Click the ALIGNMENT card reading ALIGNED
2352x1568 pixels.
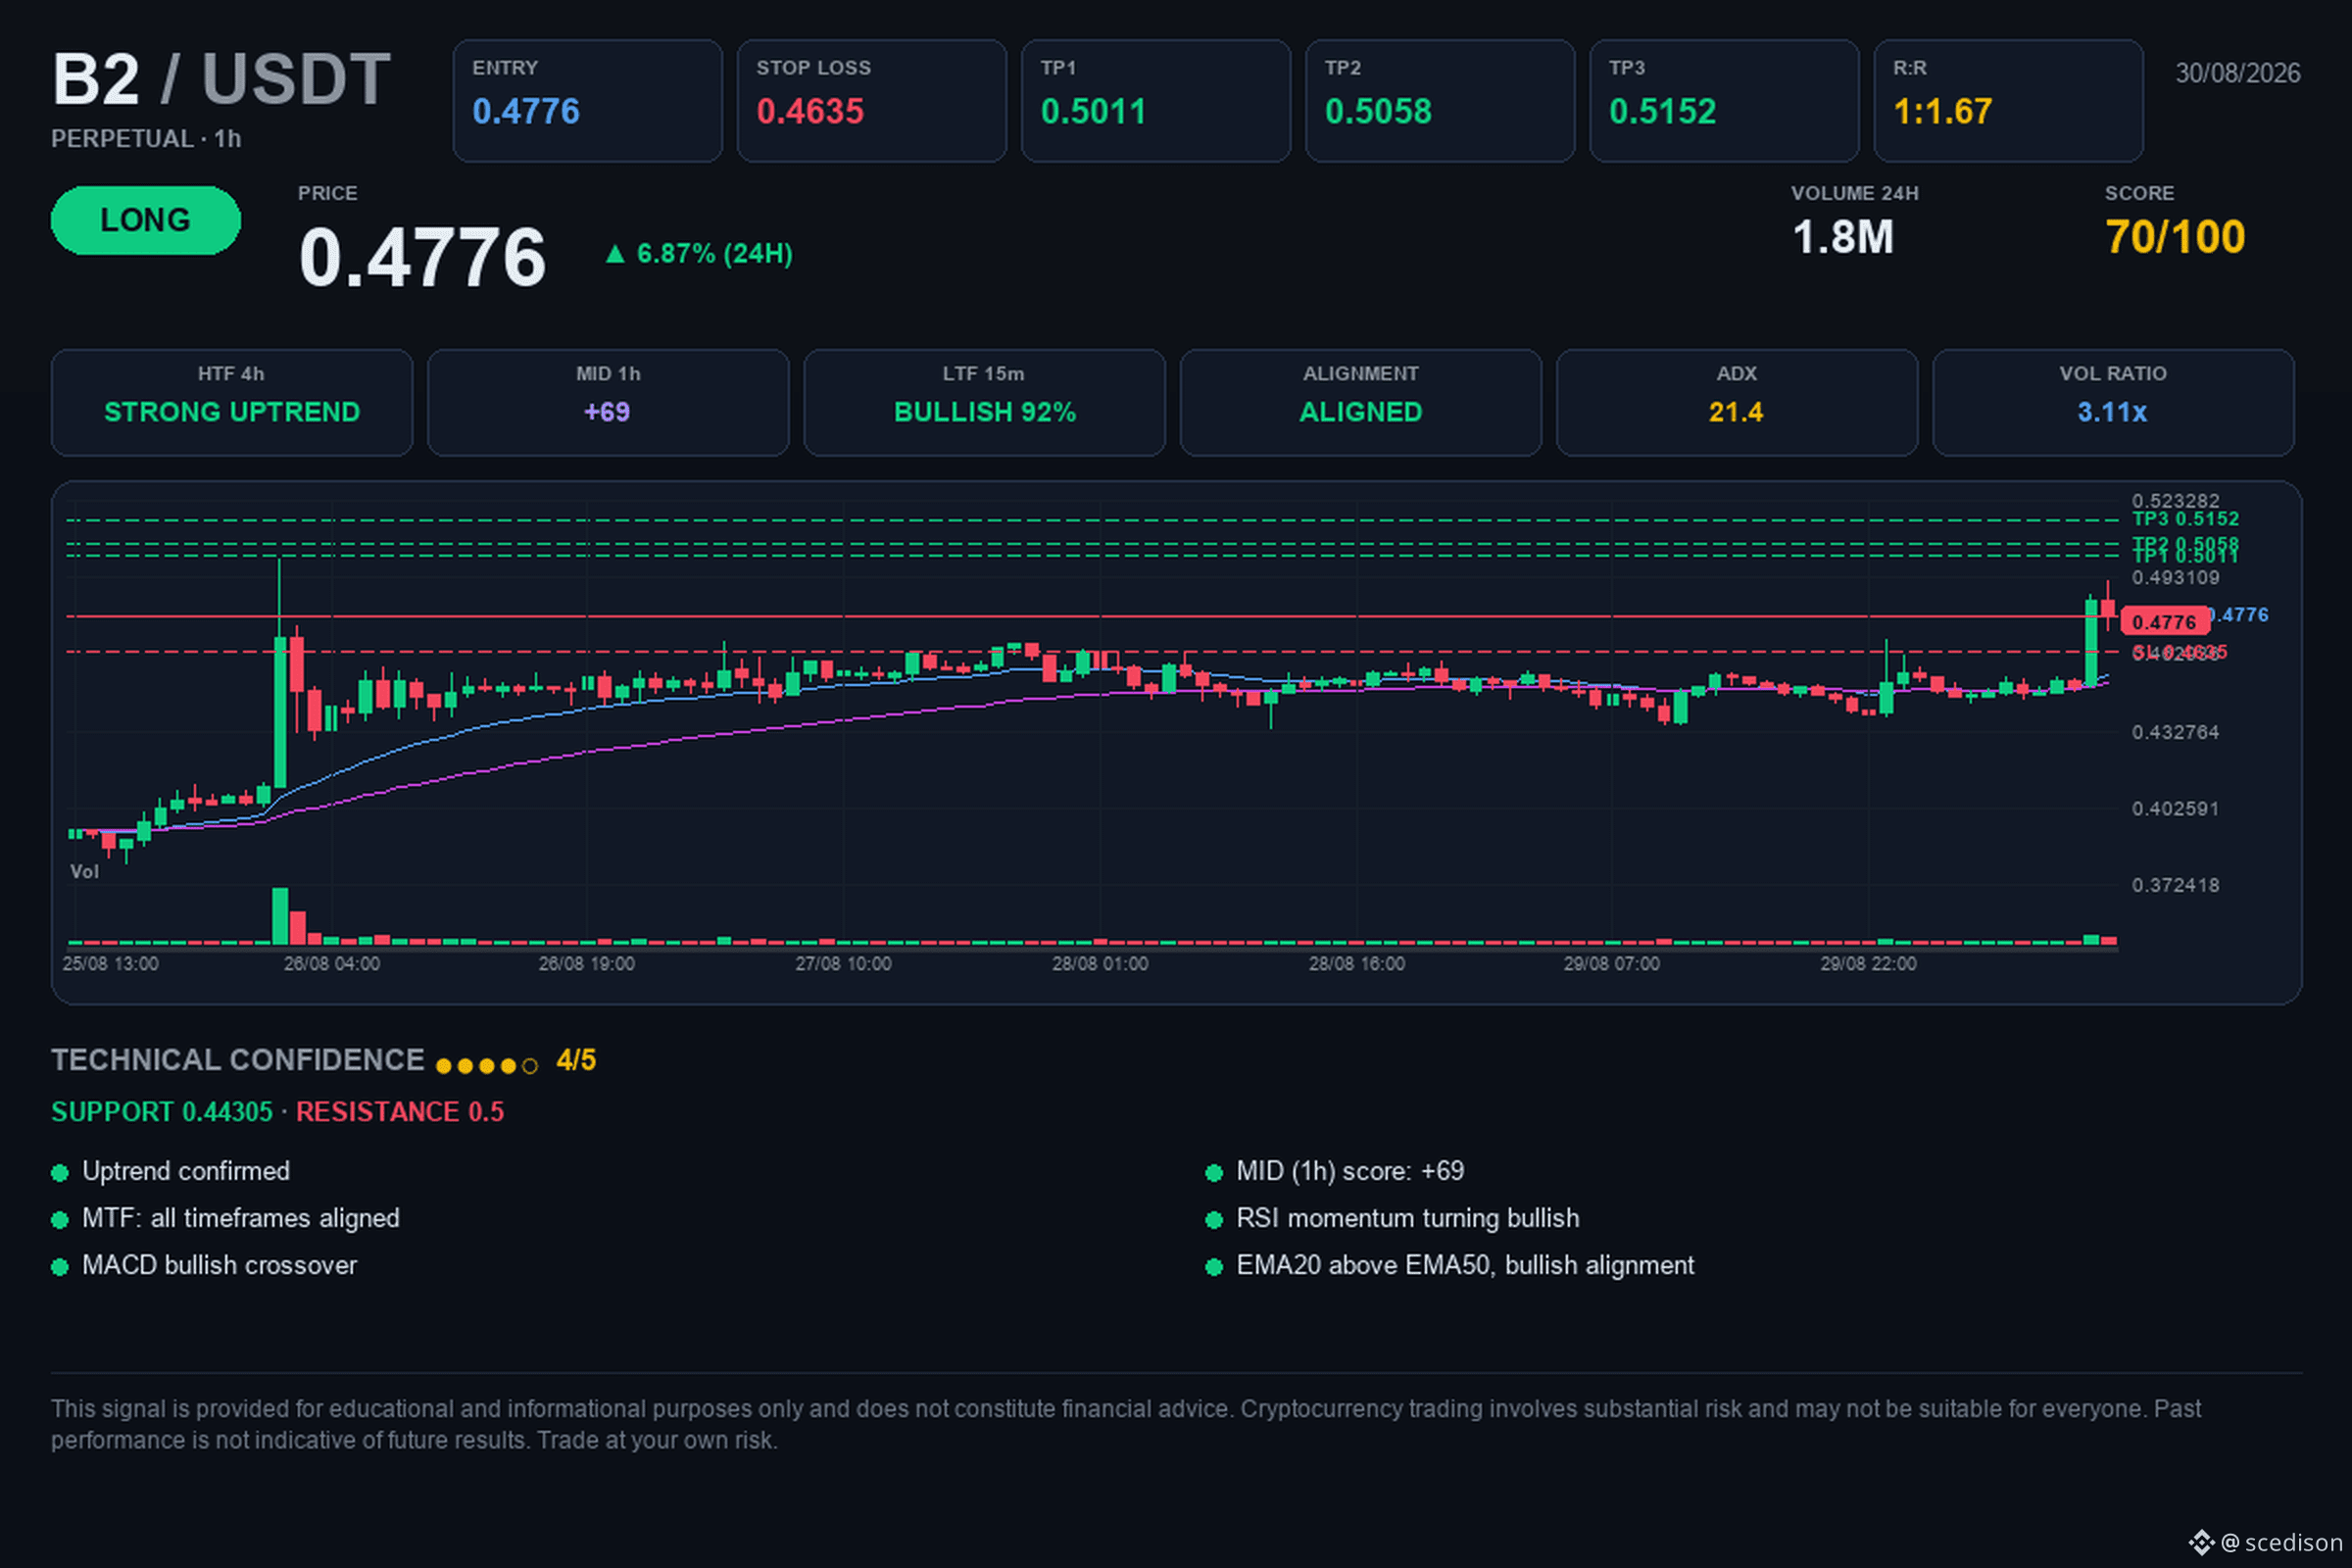click(1360, 402)
